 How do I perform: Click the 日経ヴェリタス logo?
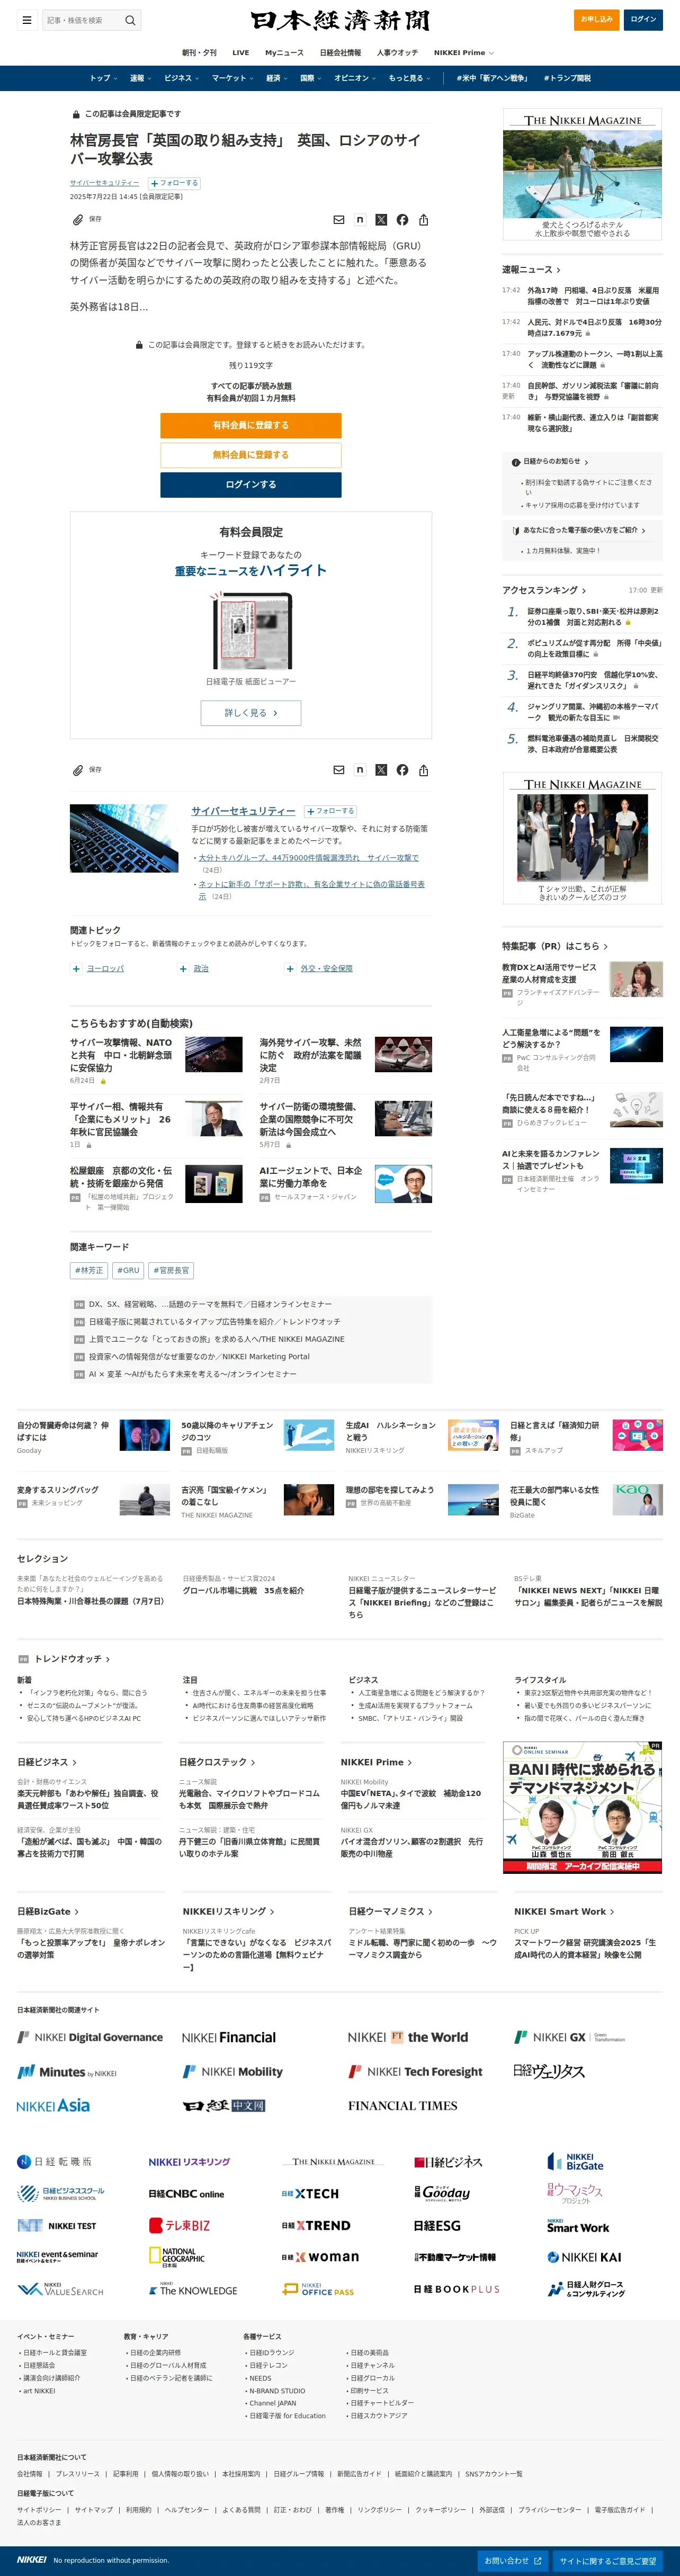549,2071
